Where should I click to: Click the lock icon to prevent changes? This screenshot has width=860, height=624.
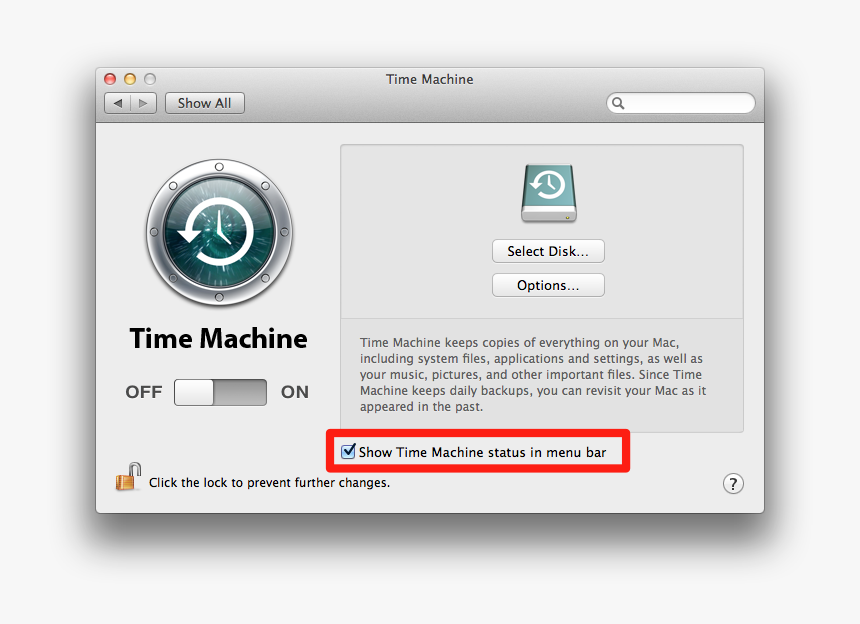click(128, 476)
